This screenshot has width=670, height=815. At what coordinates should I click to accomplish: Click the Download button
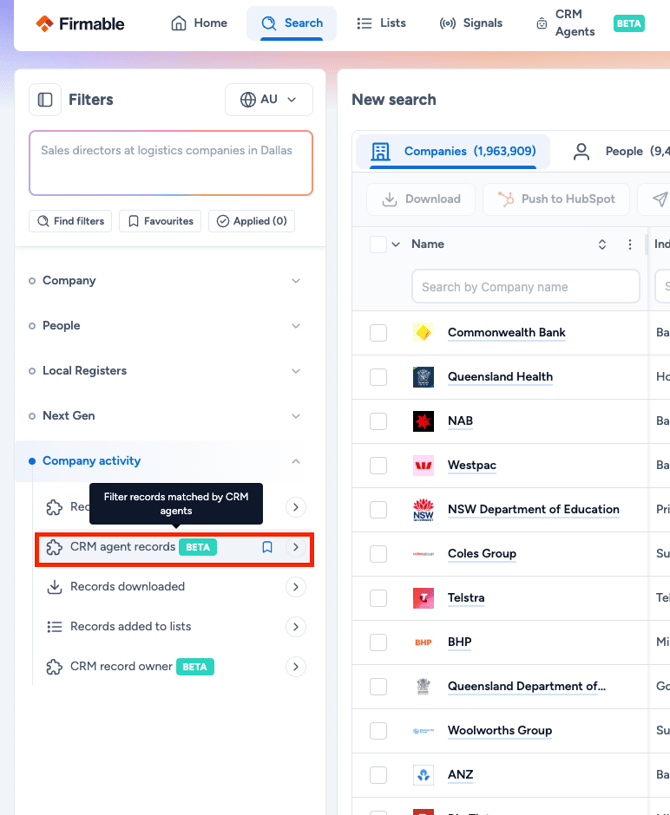[x=421, y=199]
